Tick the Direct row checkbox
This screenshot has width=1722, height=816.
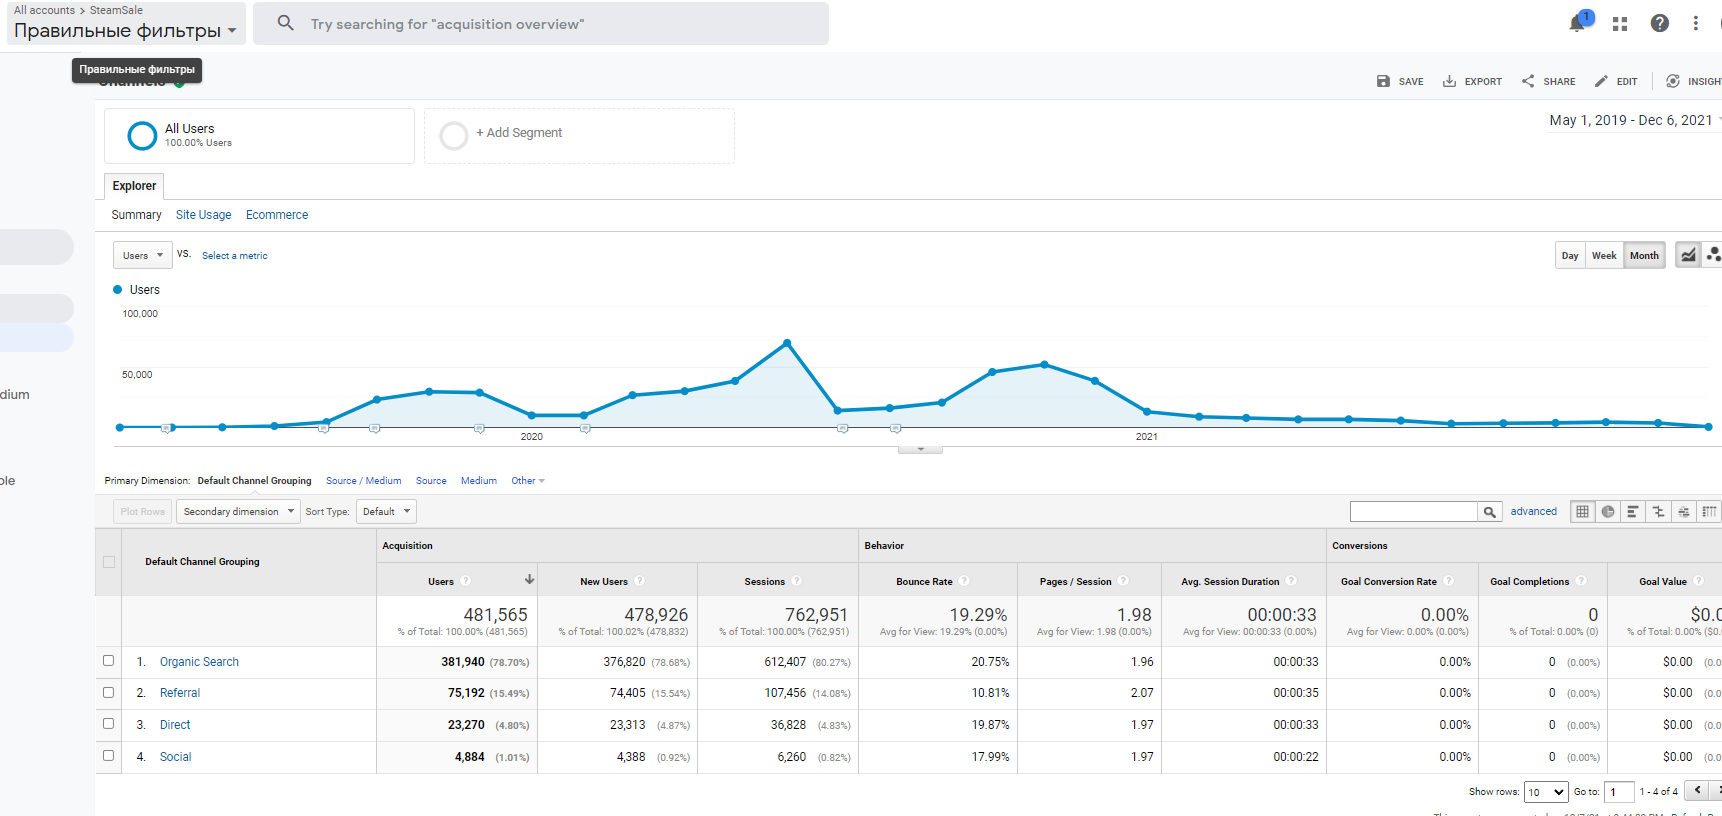pos(108,724)
